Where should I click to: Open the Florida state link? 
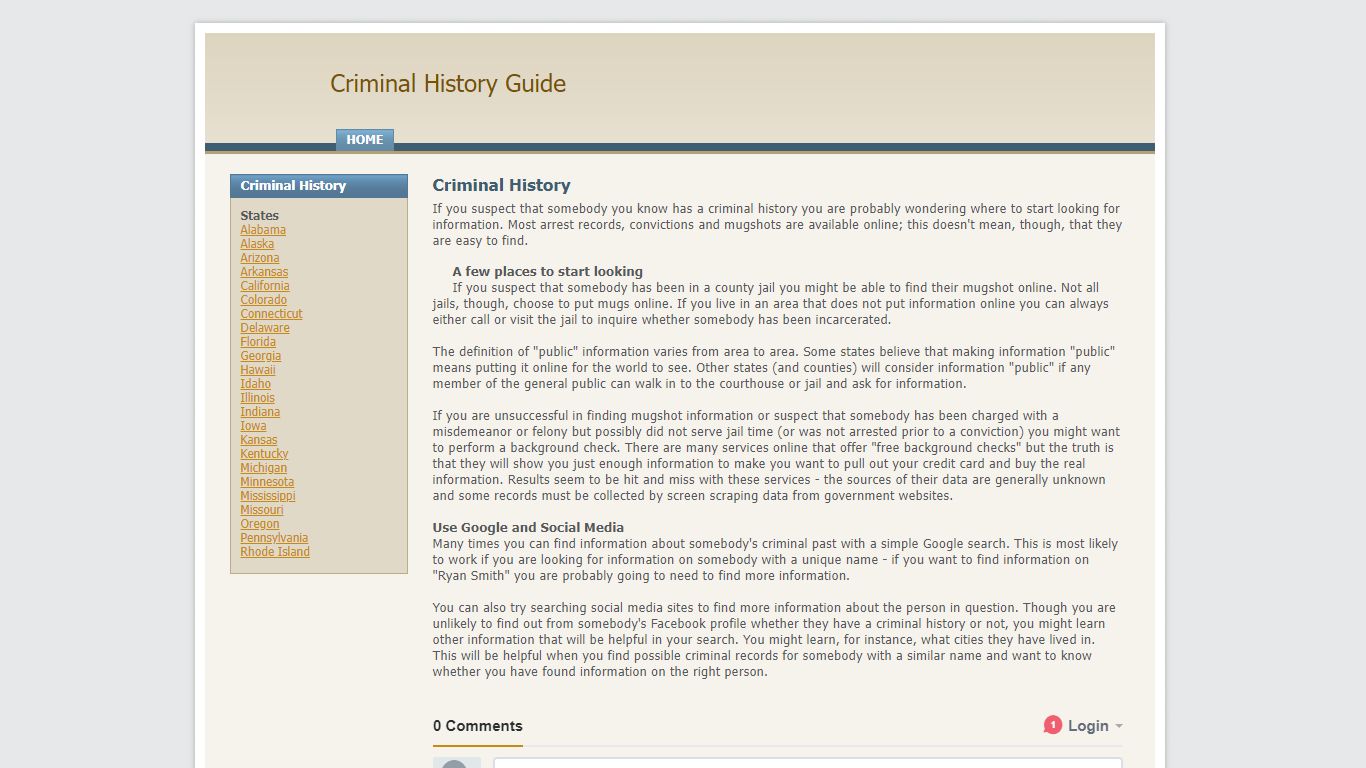(x=258, y=342)
